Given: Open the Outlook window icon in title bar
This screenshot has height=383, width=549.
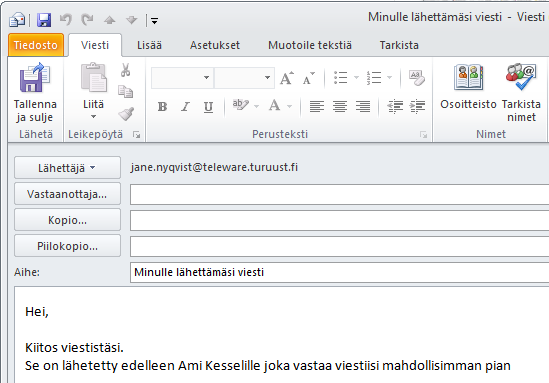Looking at the screenshot, I should pyautogui.click(x=17, y=20).
